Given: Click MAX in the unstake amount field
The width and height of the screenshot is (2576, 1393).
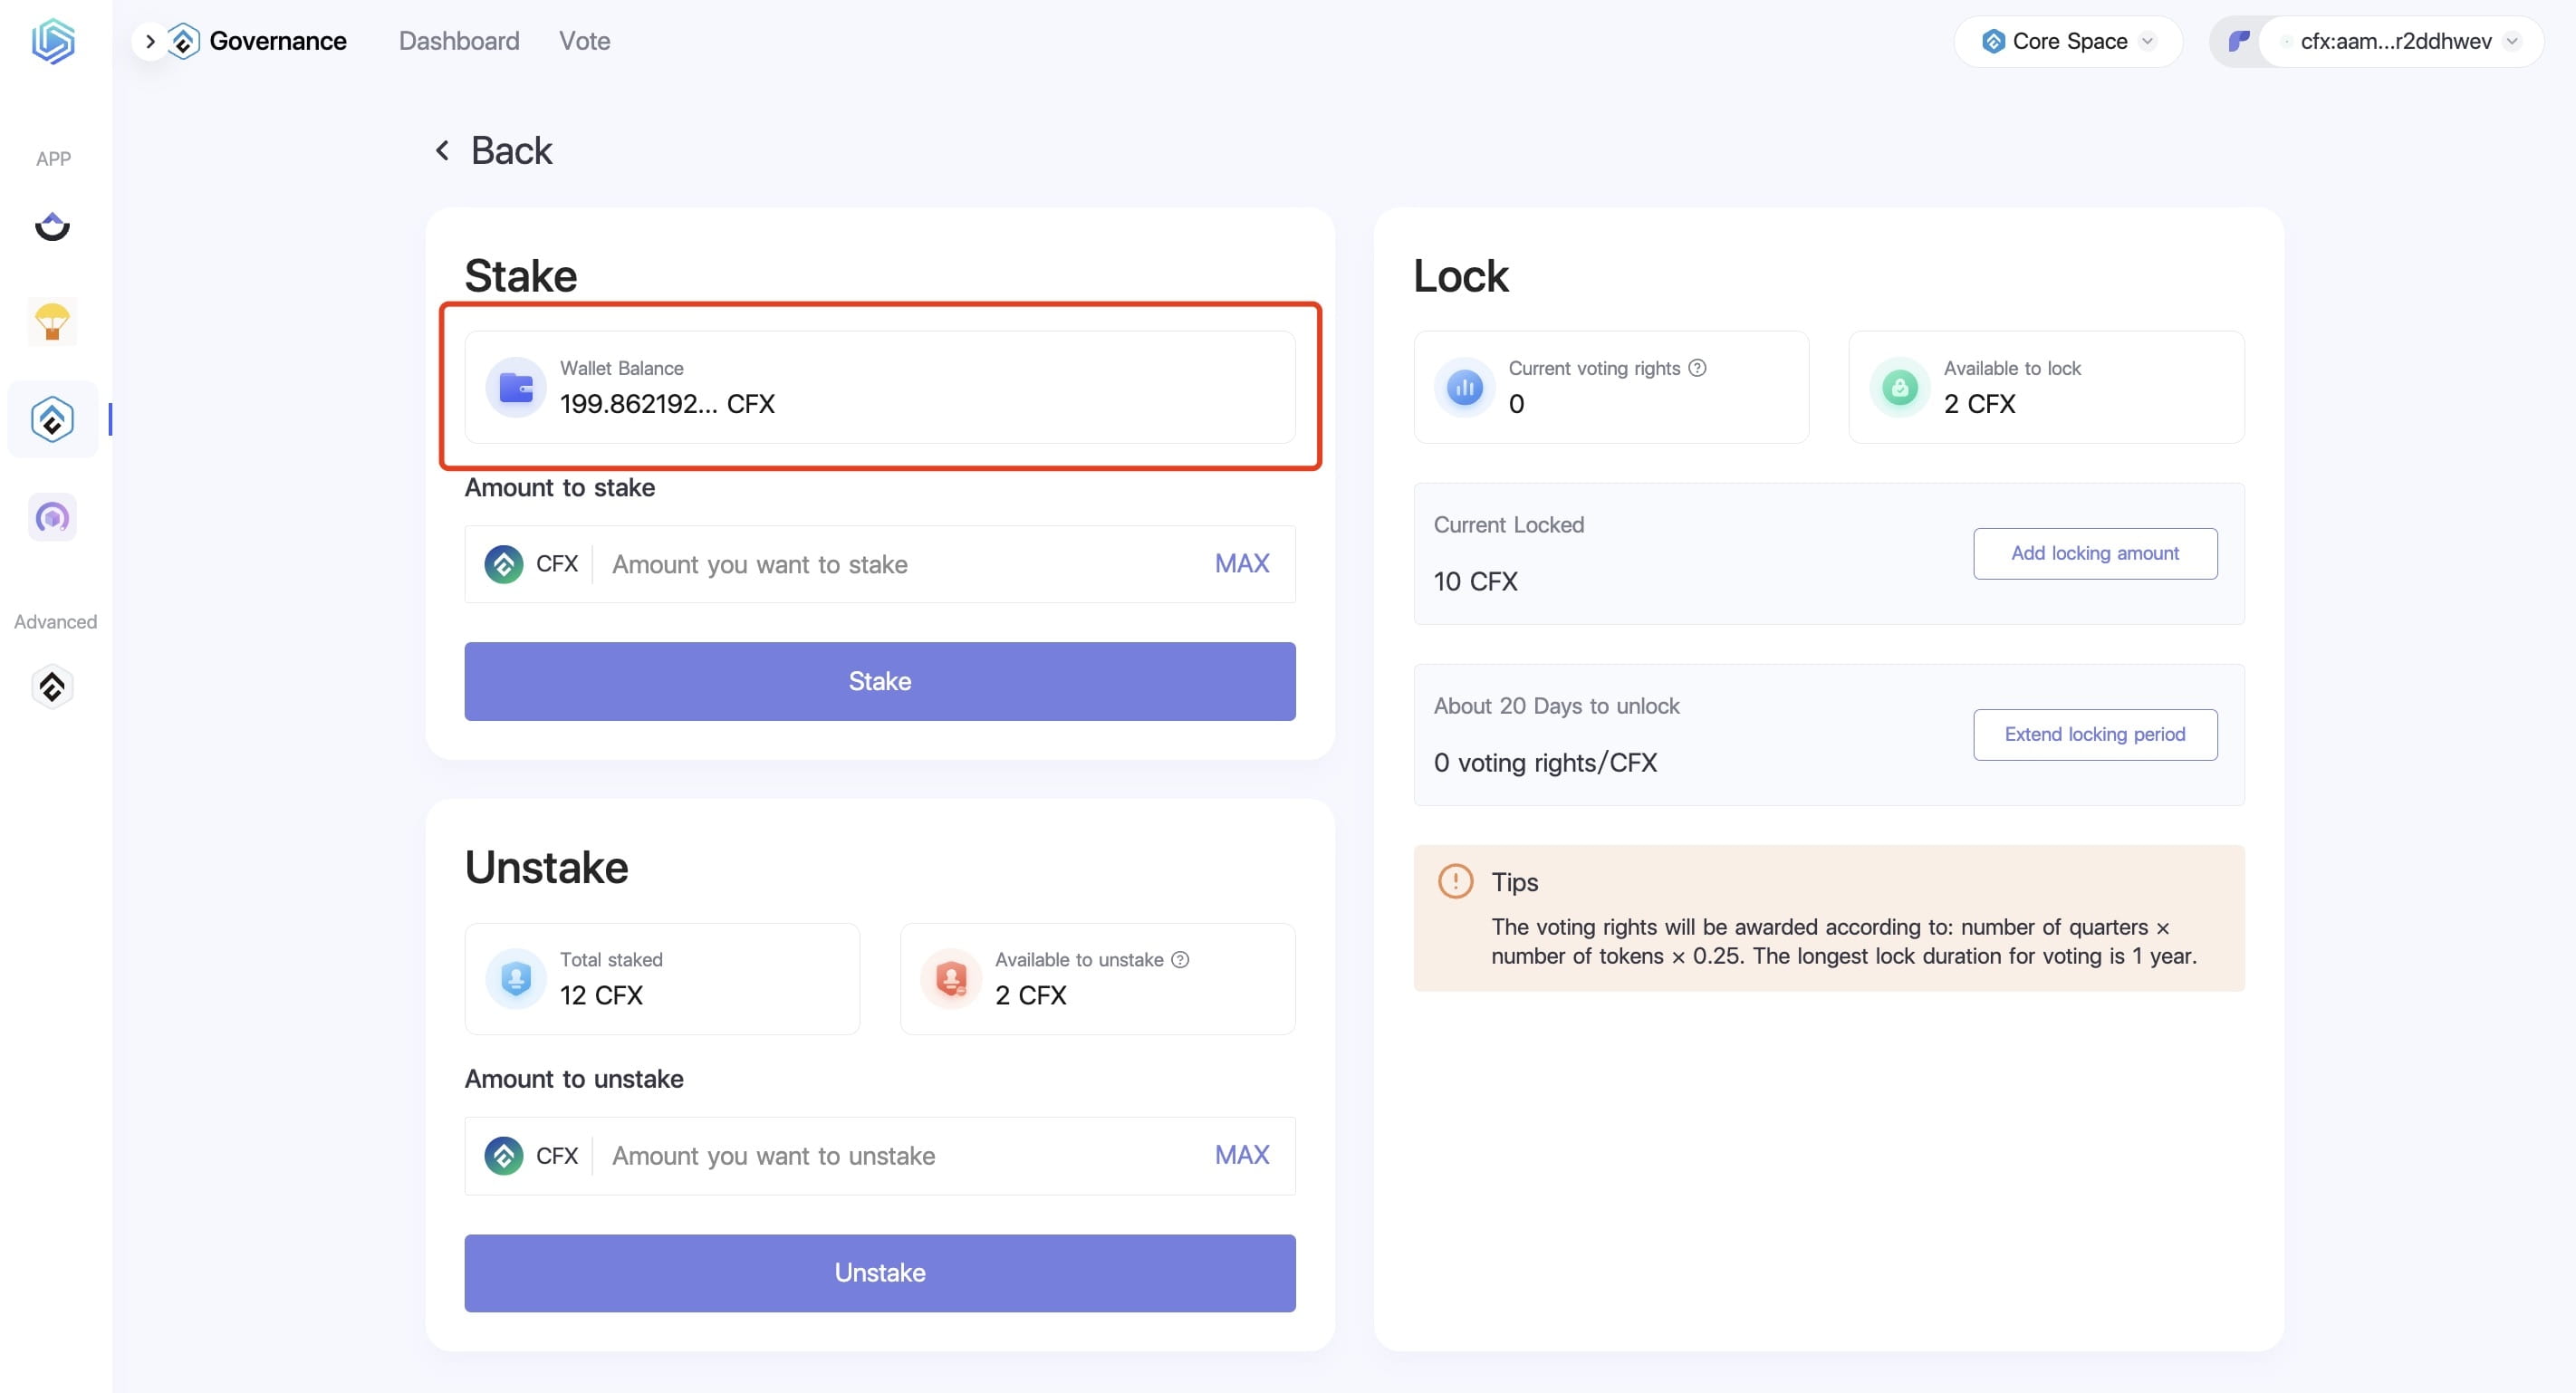Looking at the screenshot, I should pyautogui.click(x=1242, y=1154).
